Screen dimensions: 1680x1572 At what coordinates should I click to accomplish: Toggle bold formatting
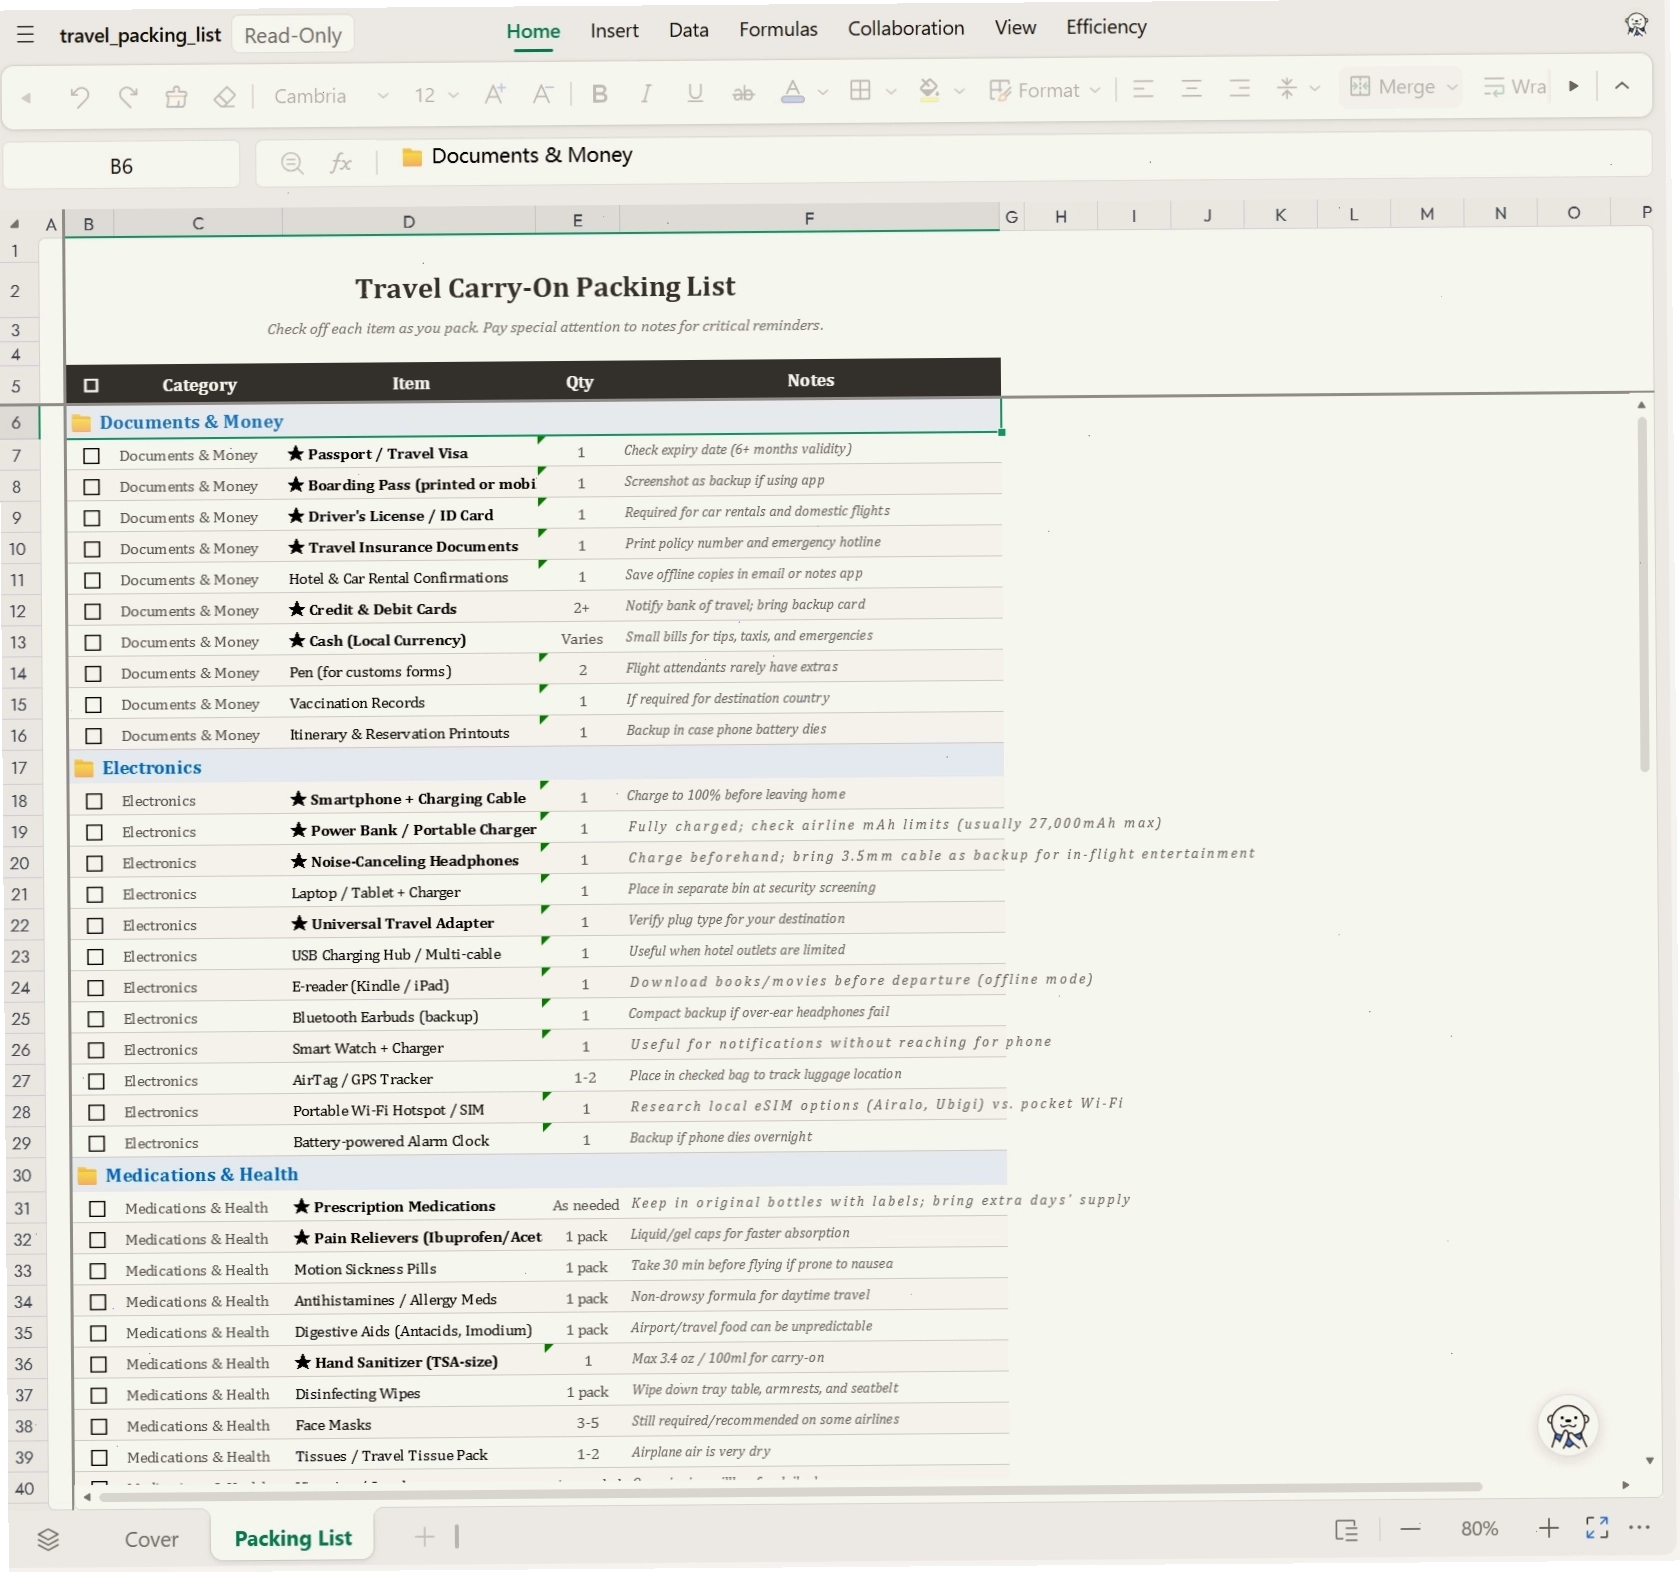pos(599,94)
